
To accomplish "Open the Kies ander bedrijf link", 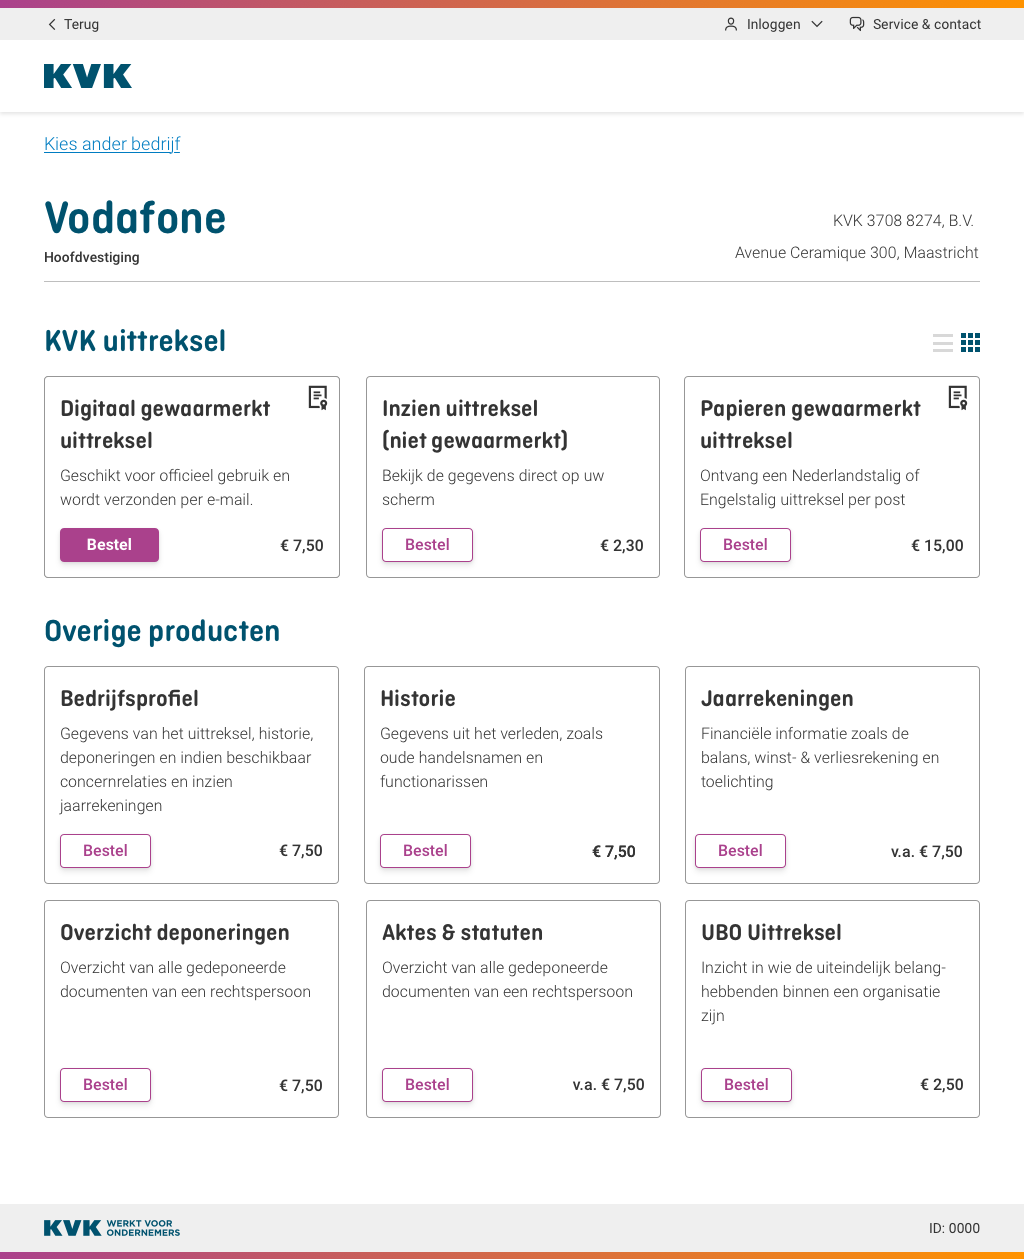I will (112, 144).
